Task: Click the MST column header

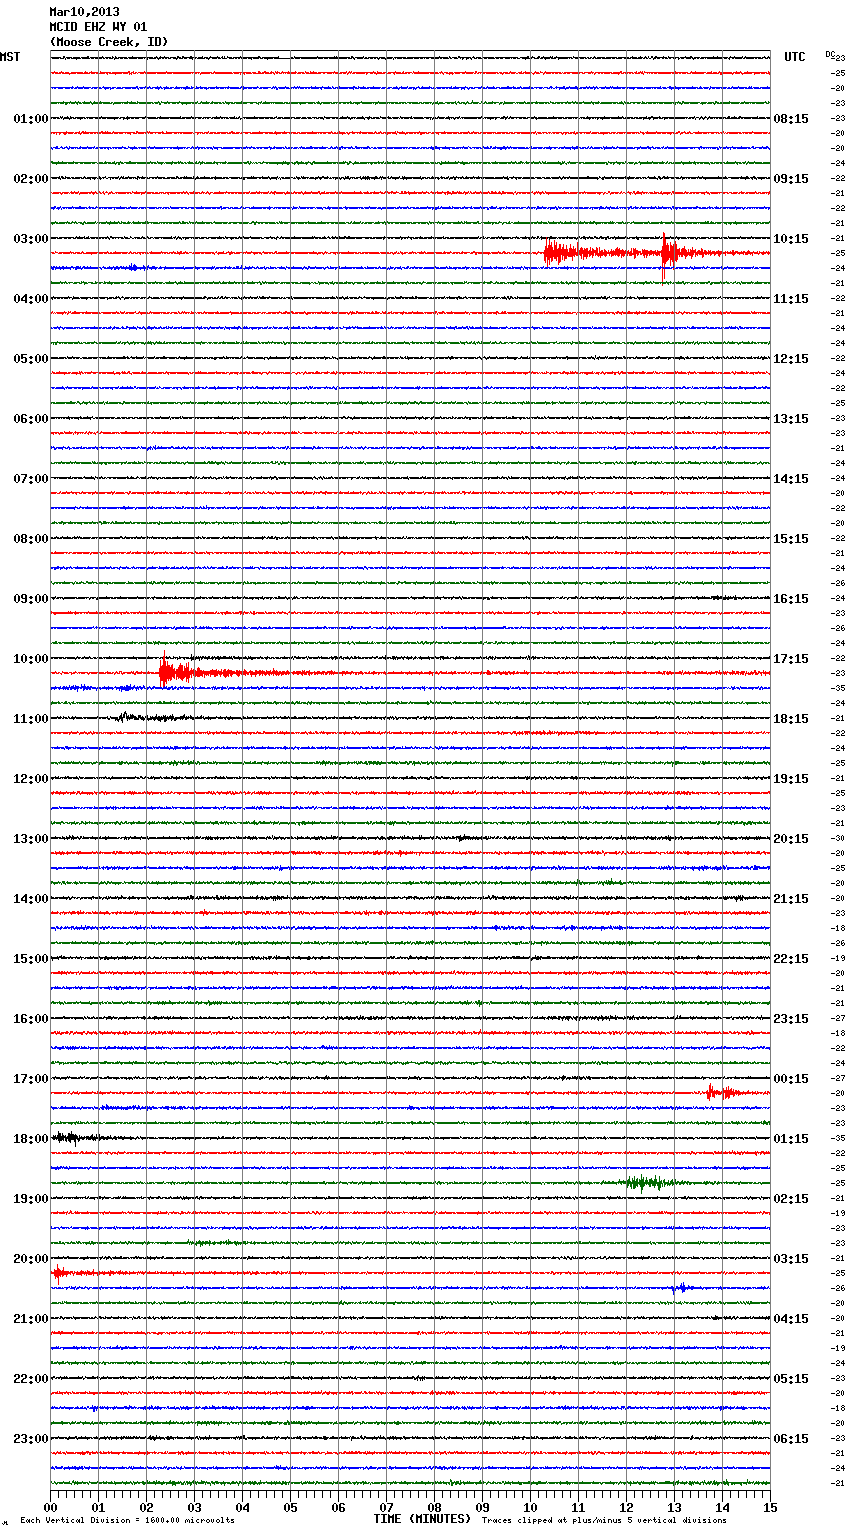Action: (10, 57)
